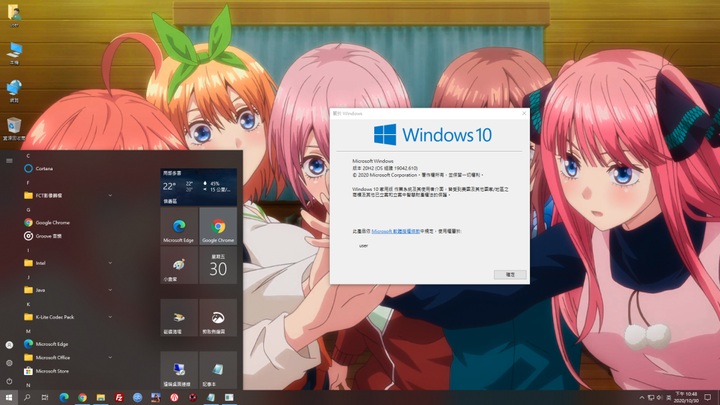Click letter header C in app list
720x405 pixels.
pyautogui.click(x=28, y=156)
